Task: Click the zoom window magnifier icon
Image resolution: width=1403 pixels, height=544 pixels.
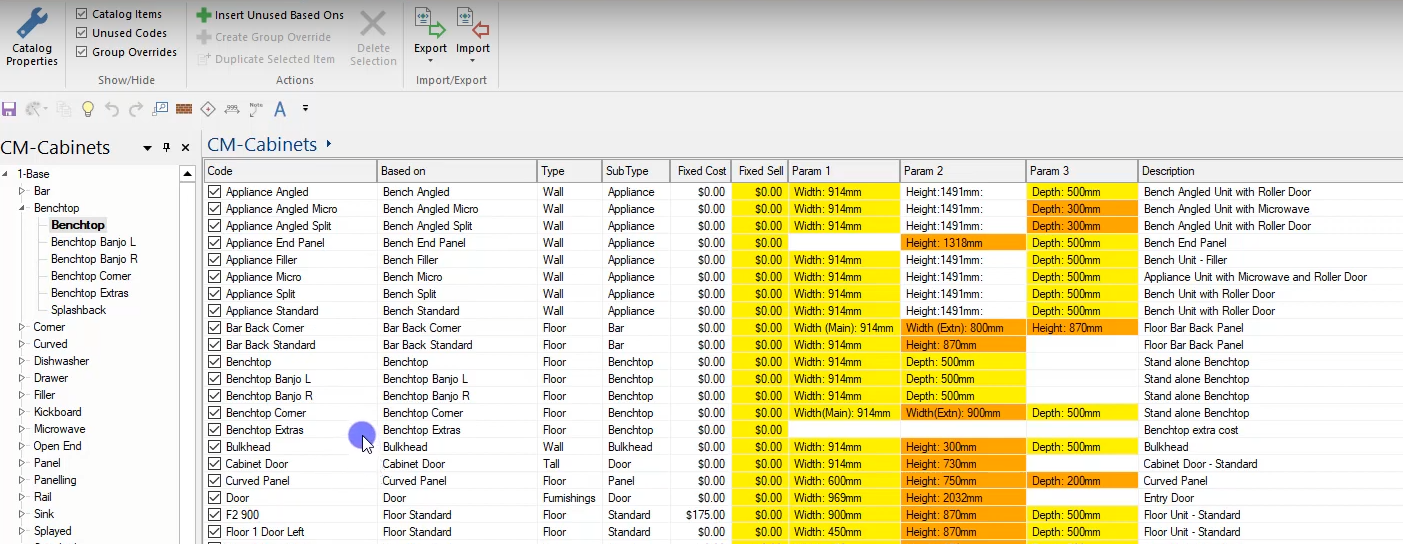Action: coord(160,108)
